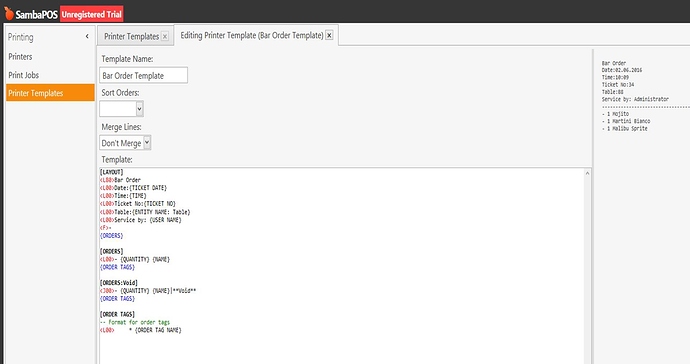Open the Sort Orders dropdown
Screen dimensions: 690x364
click(x=121, y=109)
